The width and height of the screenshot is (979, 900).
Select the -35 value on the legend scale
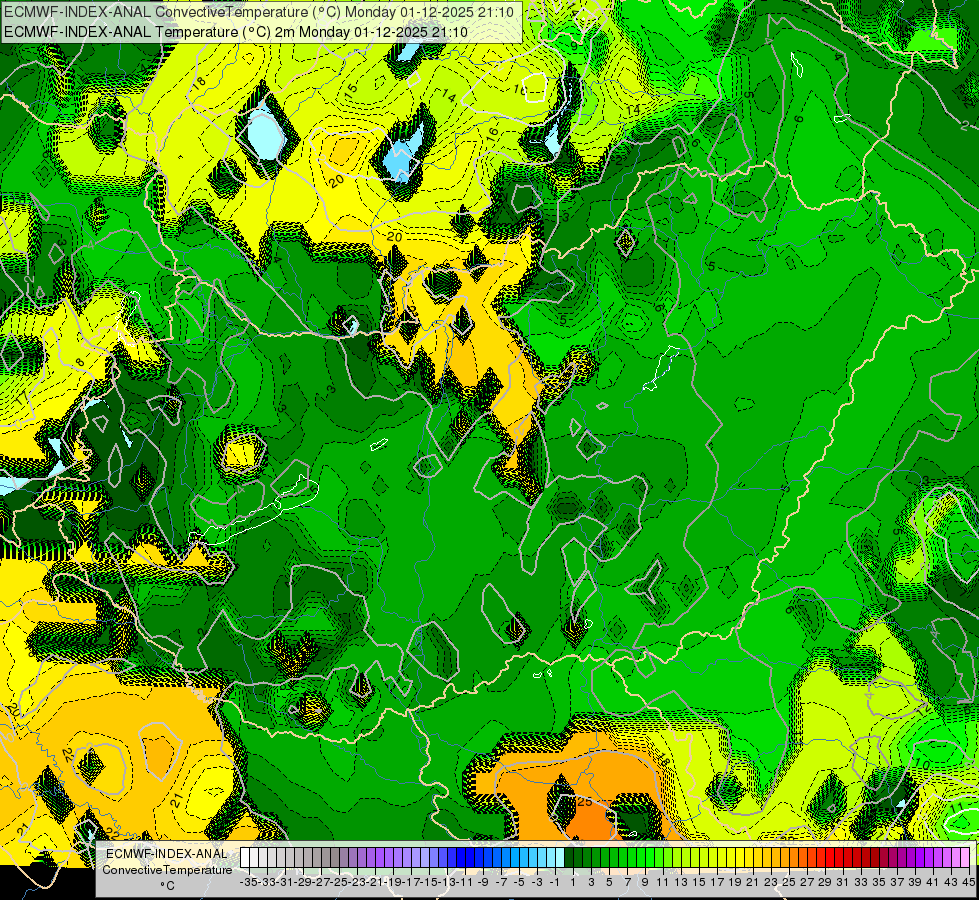(x=249, y=882)
